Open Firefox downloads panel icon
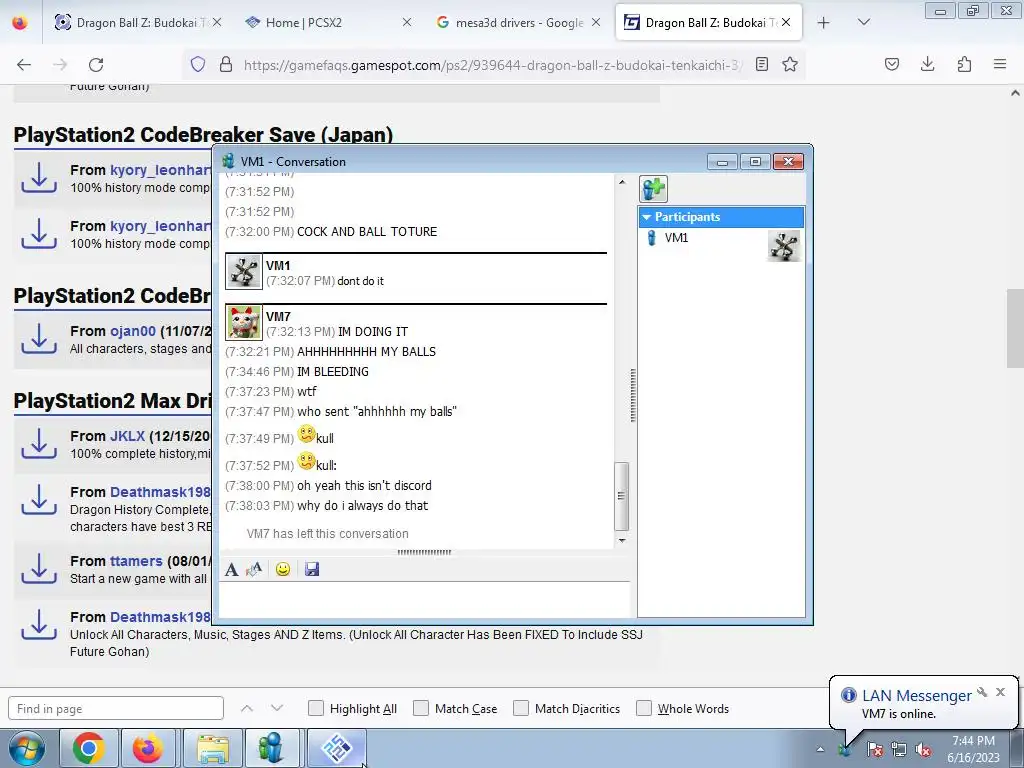This screenshot has width=1024, height=768. point(927,64)
